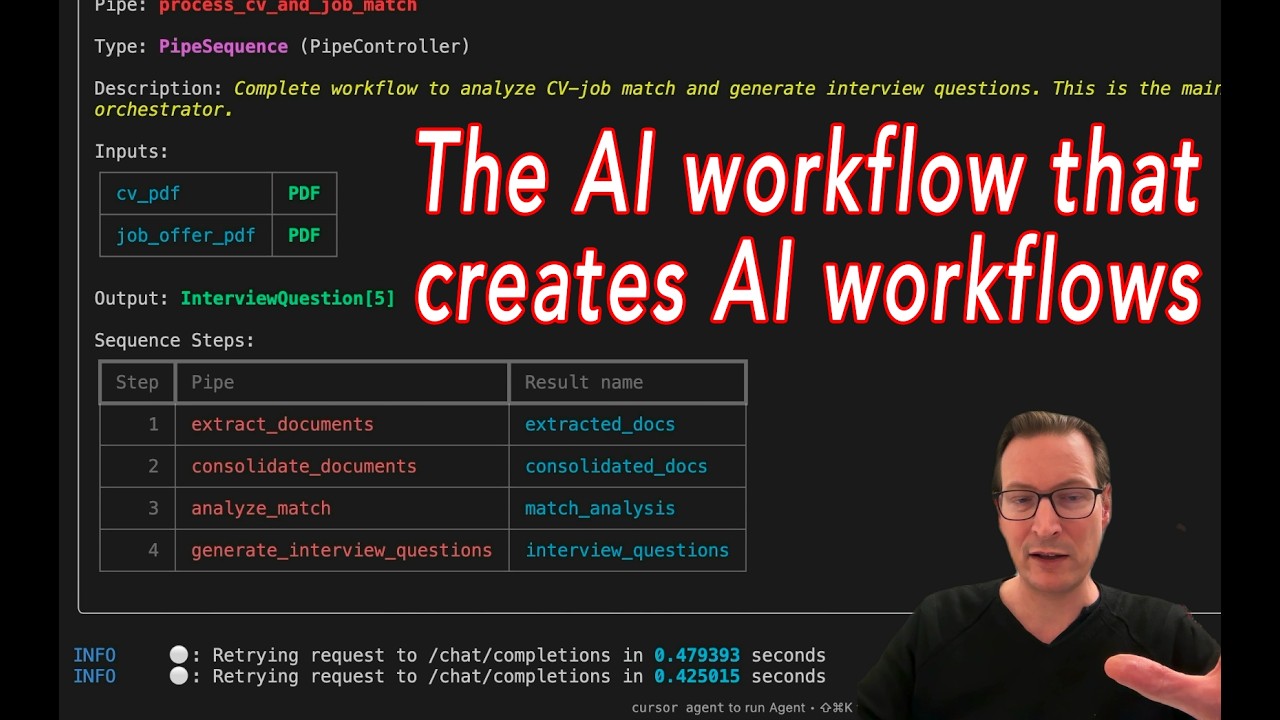Click the consolidated_docs result name
The image size is (1280, 720).
click(616, 466)
